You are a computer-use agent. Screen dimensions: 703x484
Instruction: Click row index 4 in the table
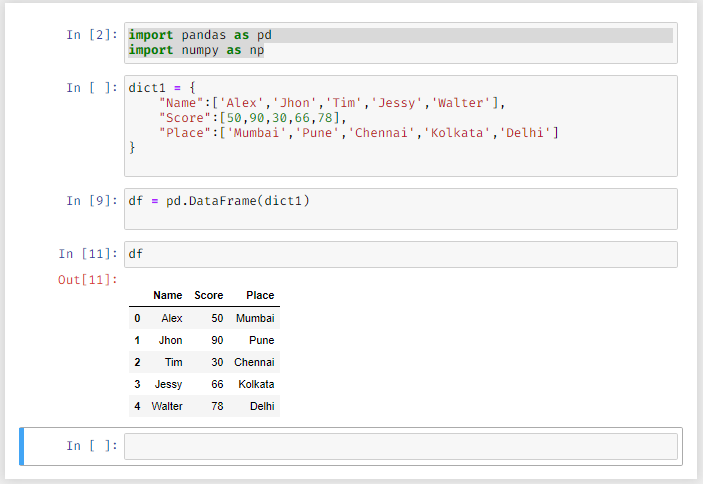coord(137,406)
